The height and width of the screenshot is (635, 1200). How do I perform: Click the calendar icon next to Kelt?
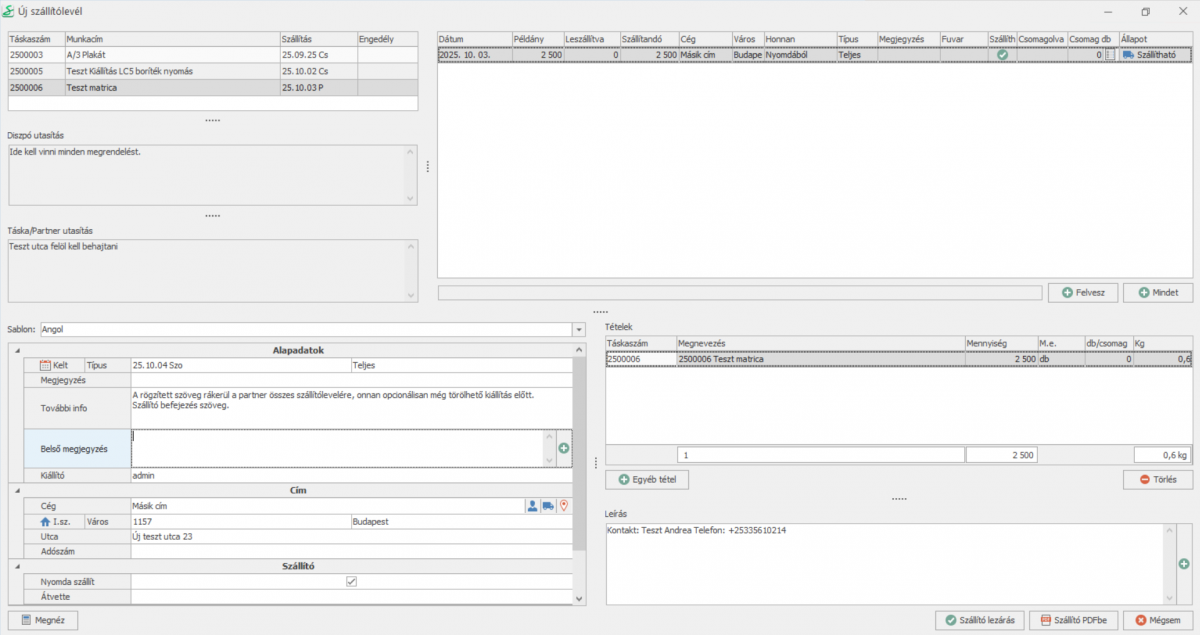(x=45, y=365)
